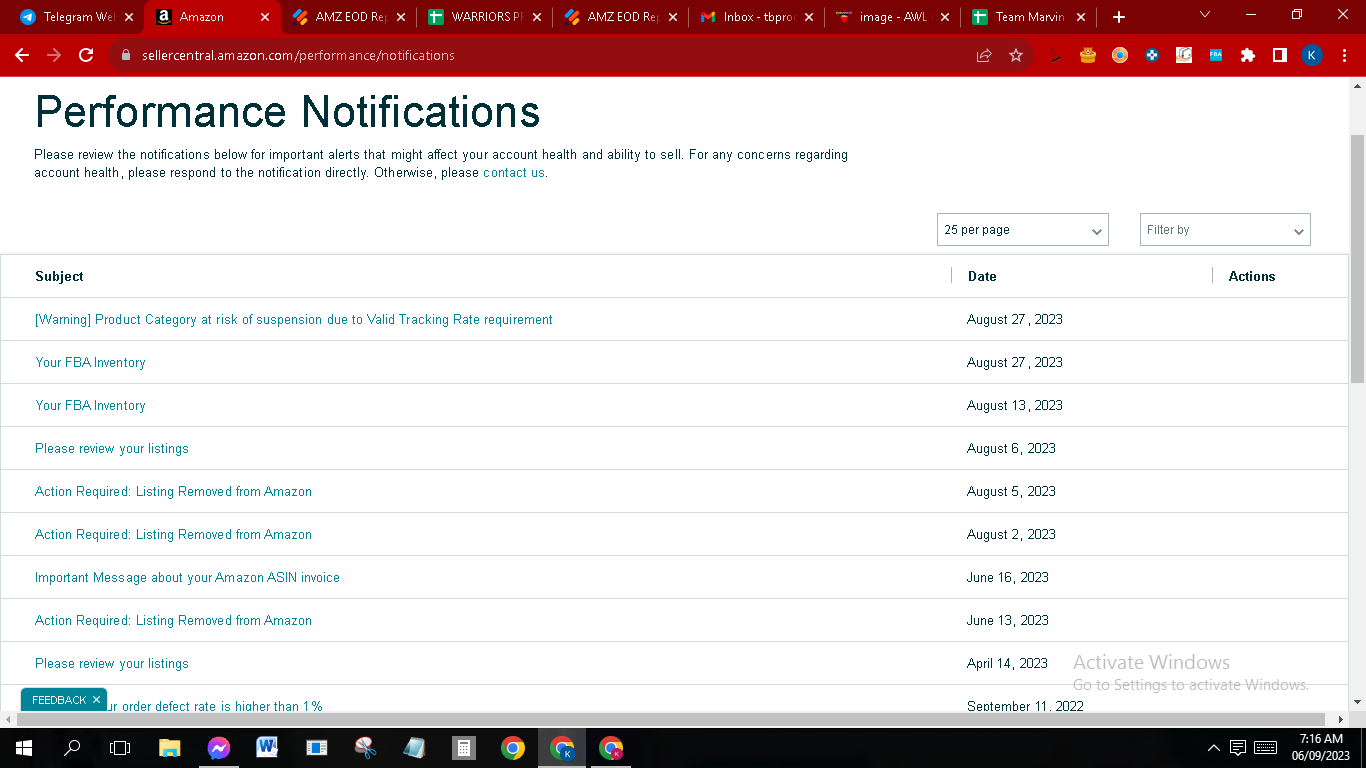This screenshot has width=1366, height=768.
Task: Open the touch keyboard from the tray
Action: click(x=1265, y=748)
